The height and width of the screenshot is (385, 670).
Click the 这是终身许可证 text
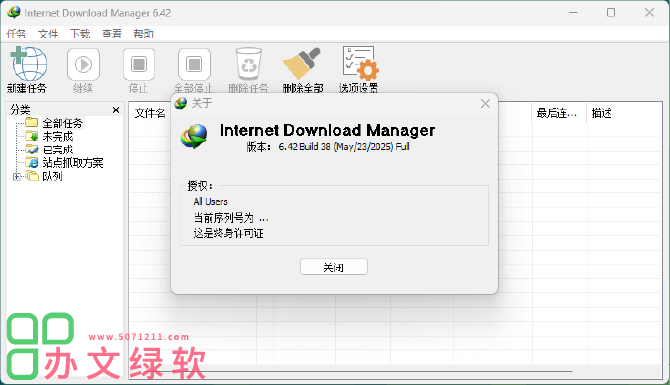pos(228,233)
